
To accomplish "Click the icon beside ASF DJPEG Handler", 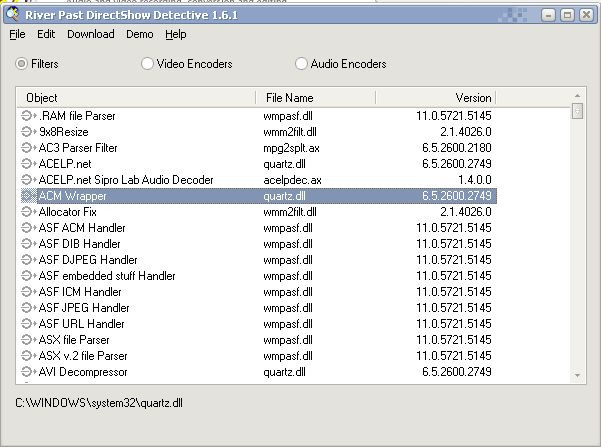I will click(x=29, y=260).
